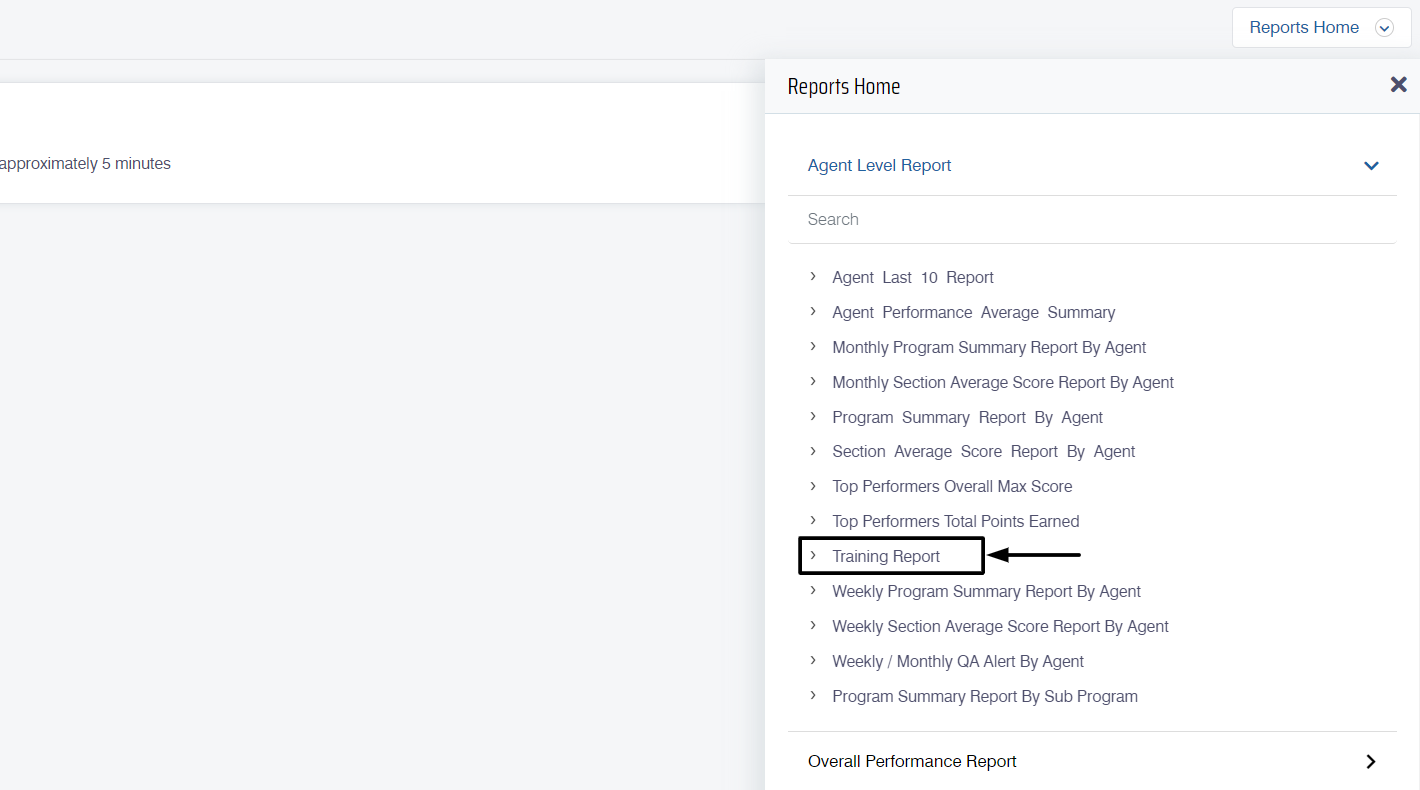Click chevron beside Training Report
Viewport: 1420px width, 790px height.
point(813,555)
